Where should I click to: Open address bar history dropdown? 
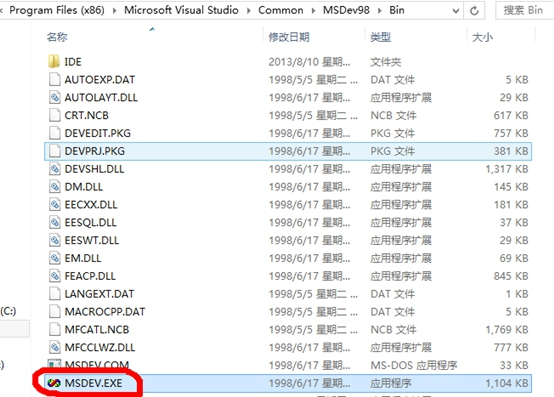[x=456, y=11]
